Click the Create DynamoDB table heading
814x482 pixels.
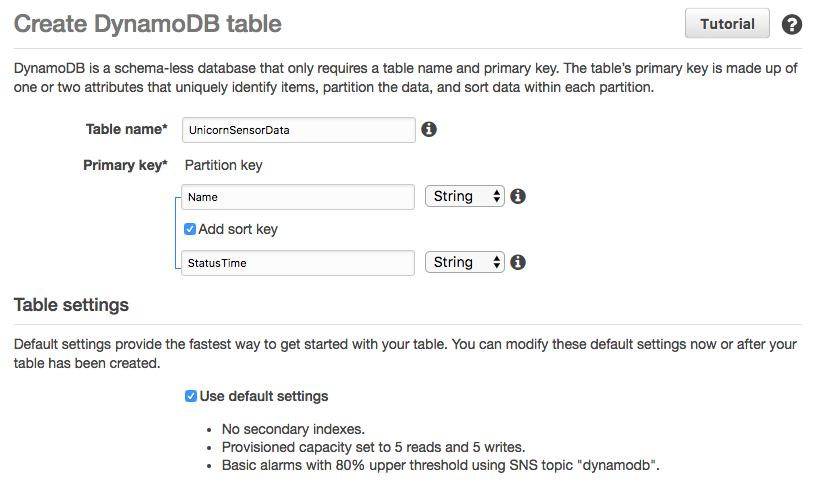(x=147, y=24)
